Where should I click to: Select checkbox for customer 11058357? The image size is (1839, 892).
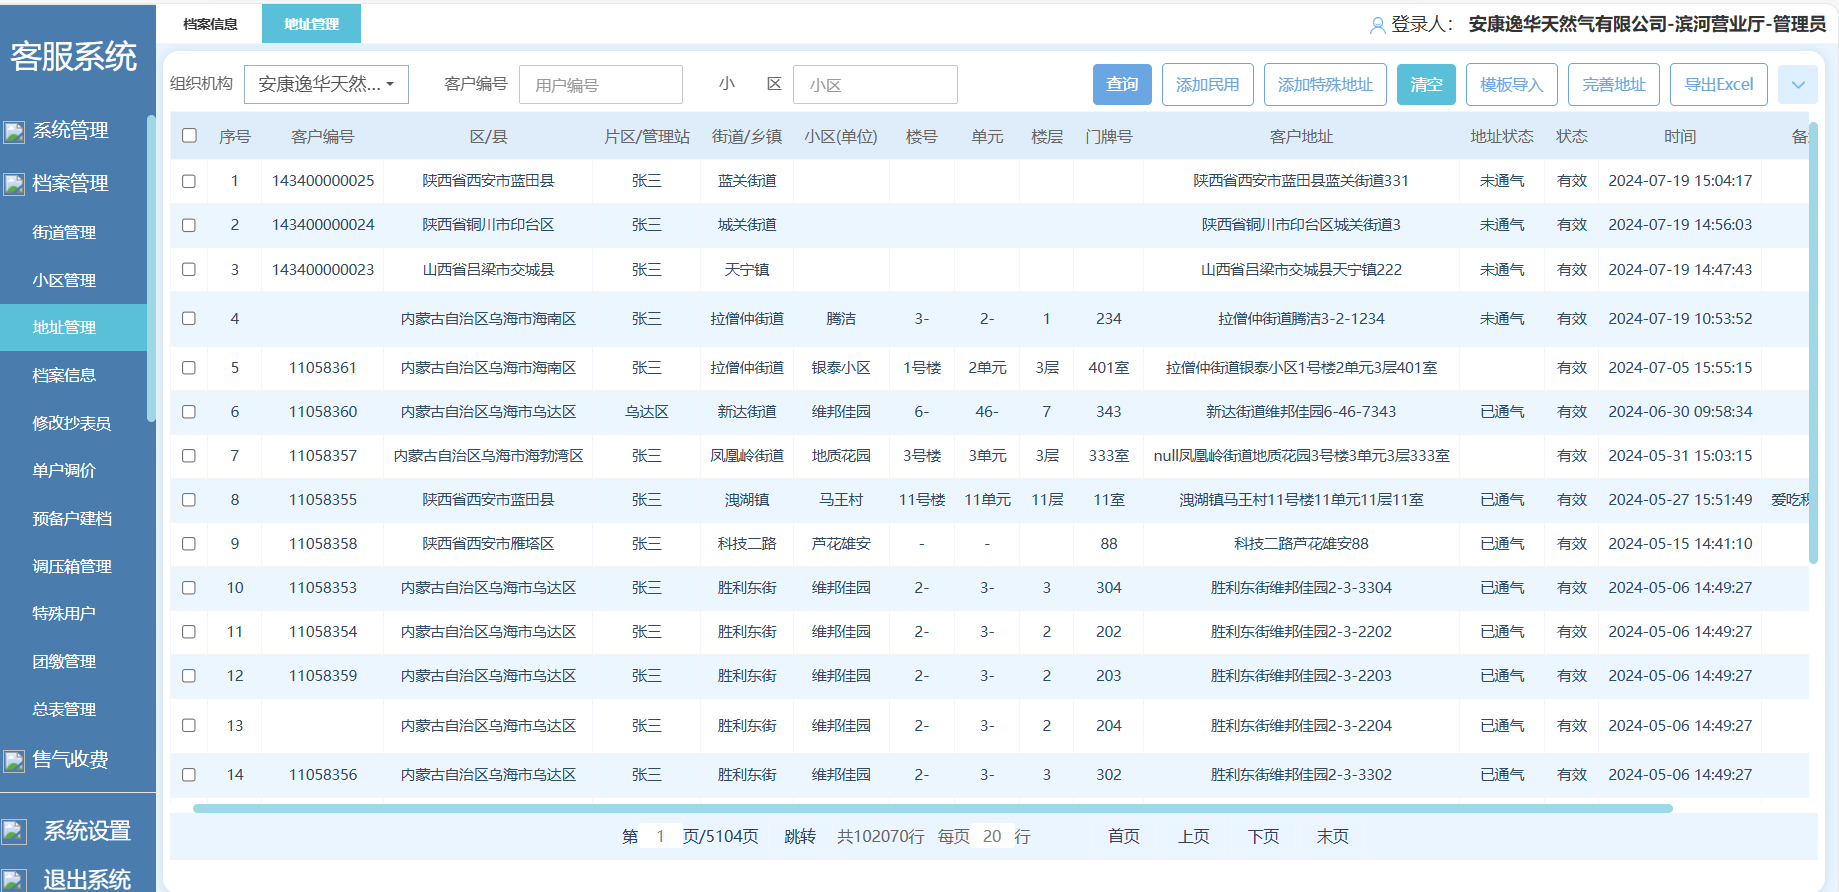pos(189,456)
